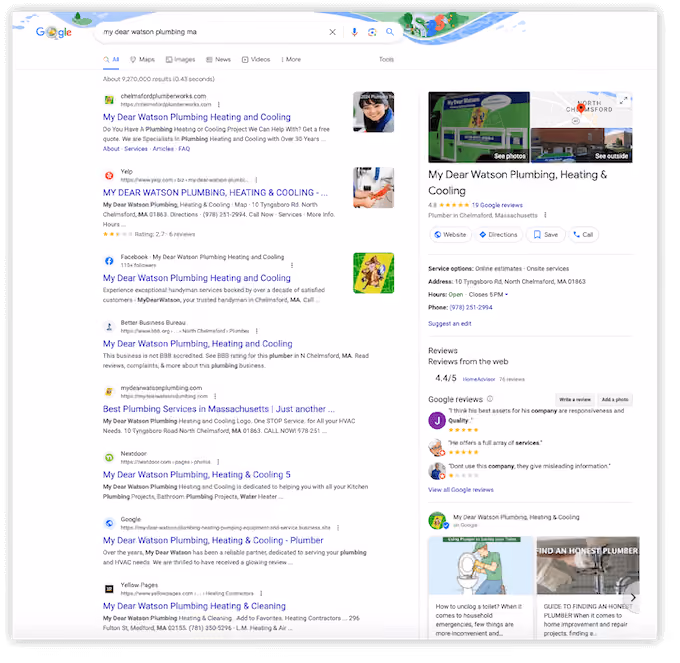Click the chelmsfordplumberworks.com favicon

tap(109, 100)
